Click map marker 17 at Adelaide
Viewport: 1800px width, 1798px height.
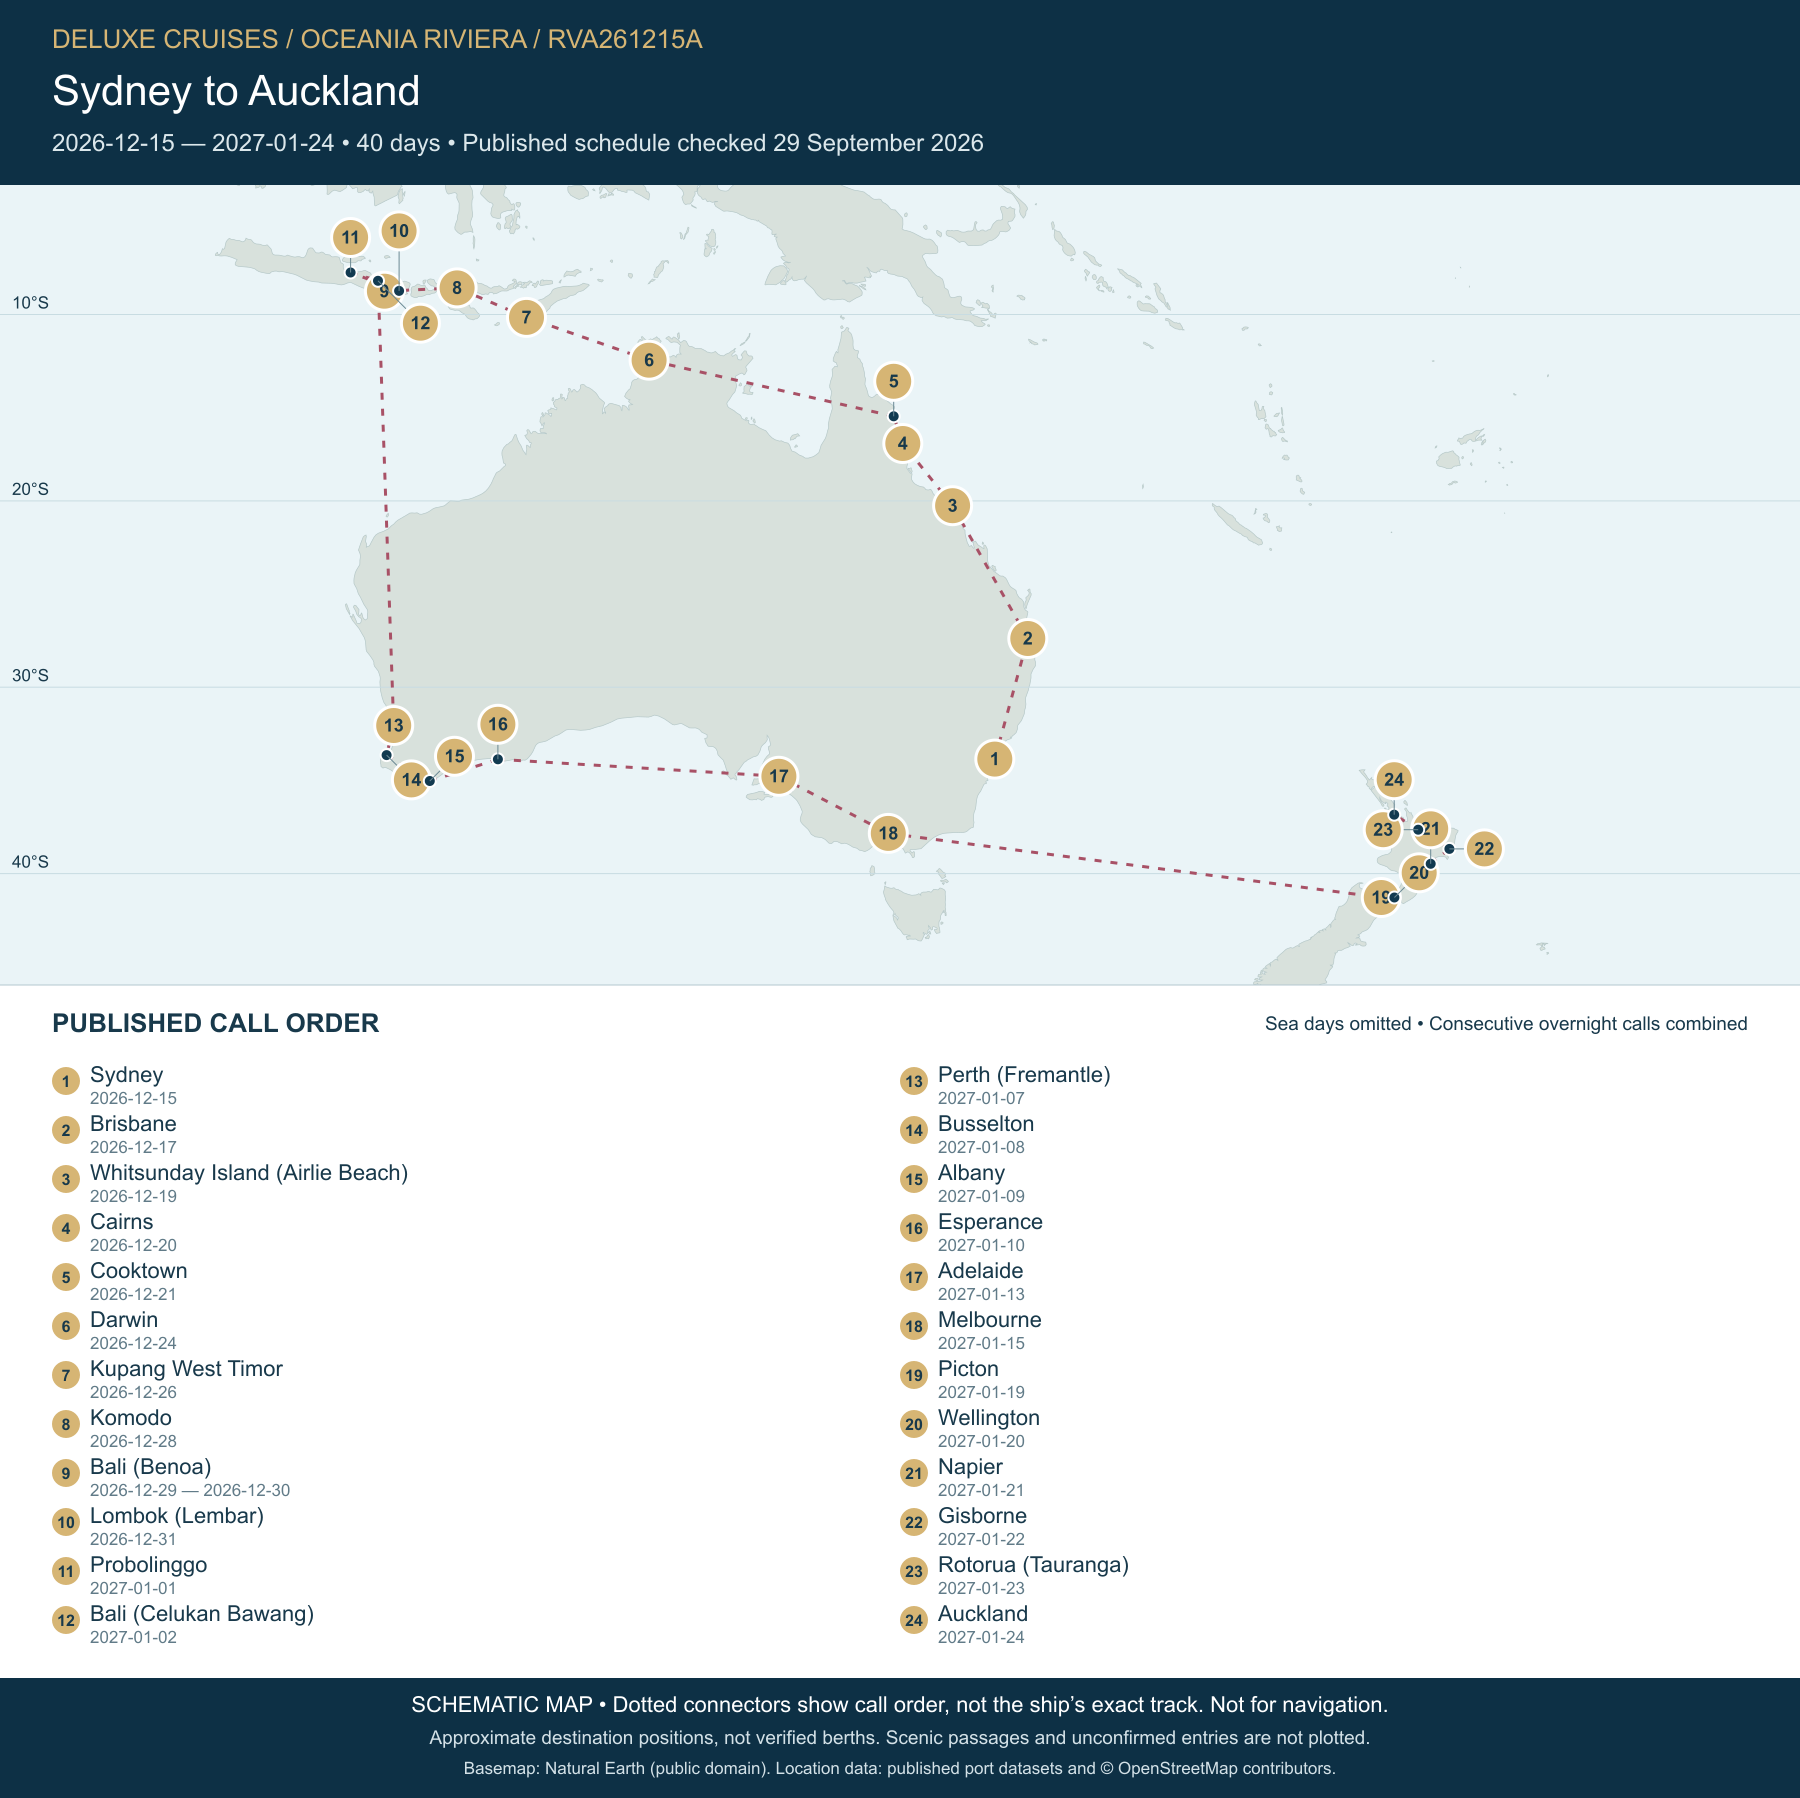point(779,776)
